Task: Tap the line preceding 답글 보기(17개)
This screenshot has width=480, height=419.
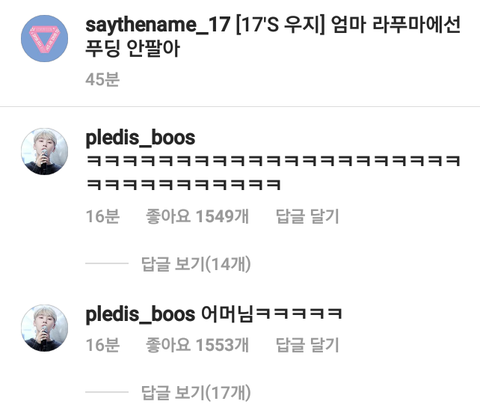Action: click(107, 392)
